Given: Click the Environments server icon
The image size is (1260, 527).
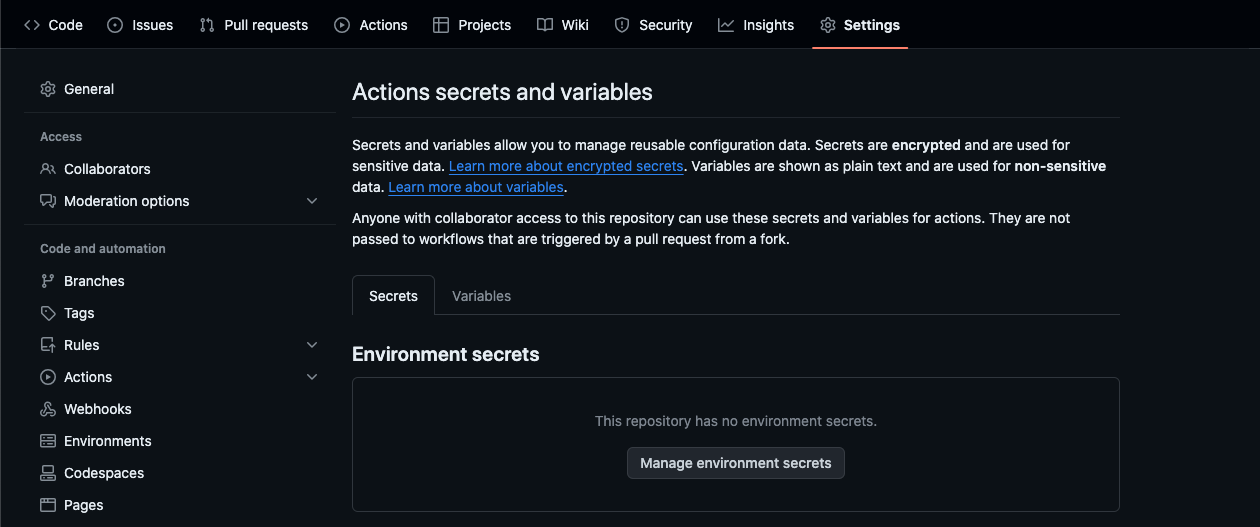Looking at the screenshot, I should (x=48, y=441).
